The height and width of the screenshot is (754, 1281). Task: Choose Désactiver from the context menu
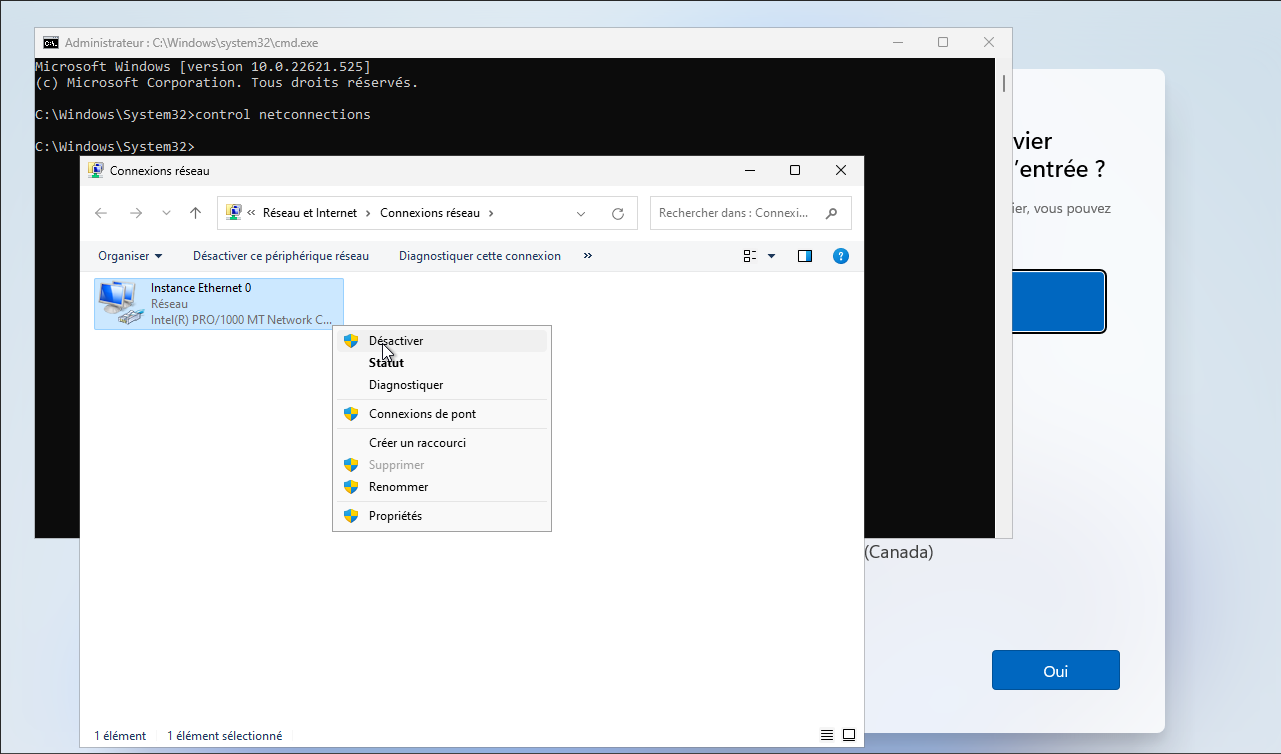(x=394, y=340)
